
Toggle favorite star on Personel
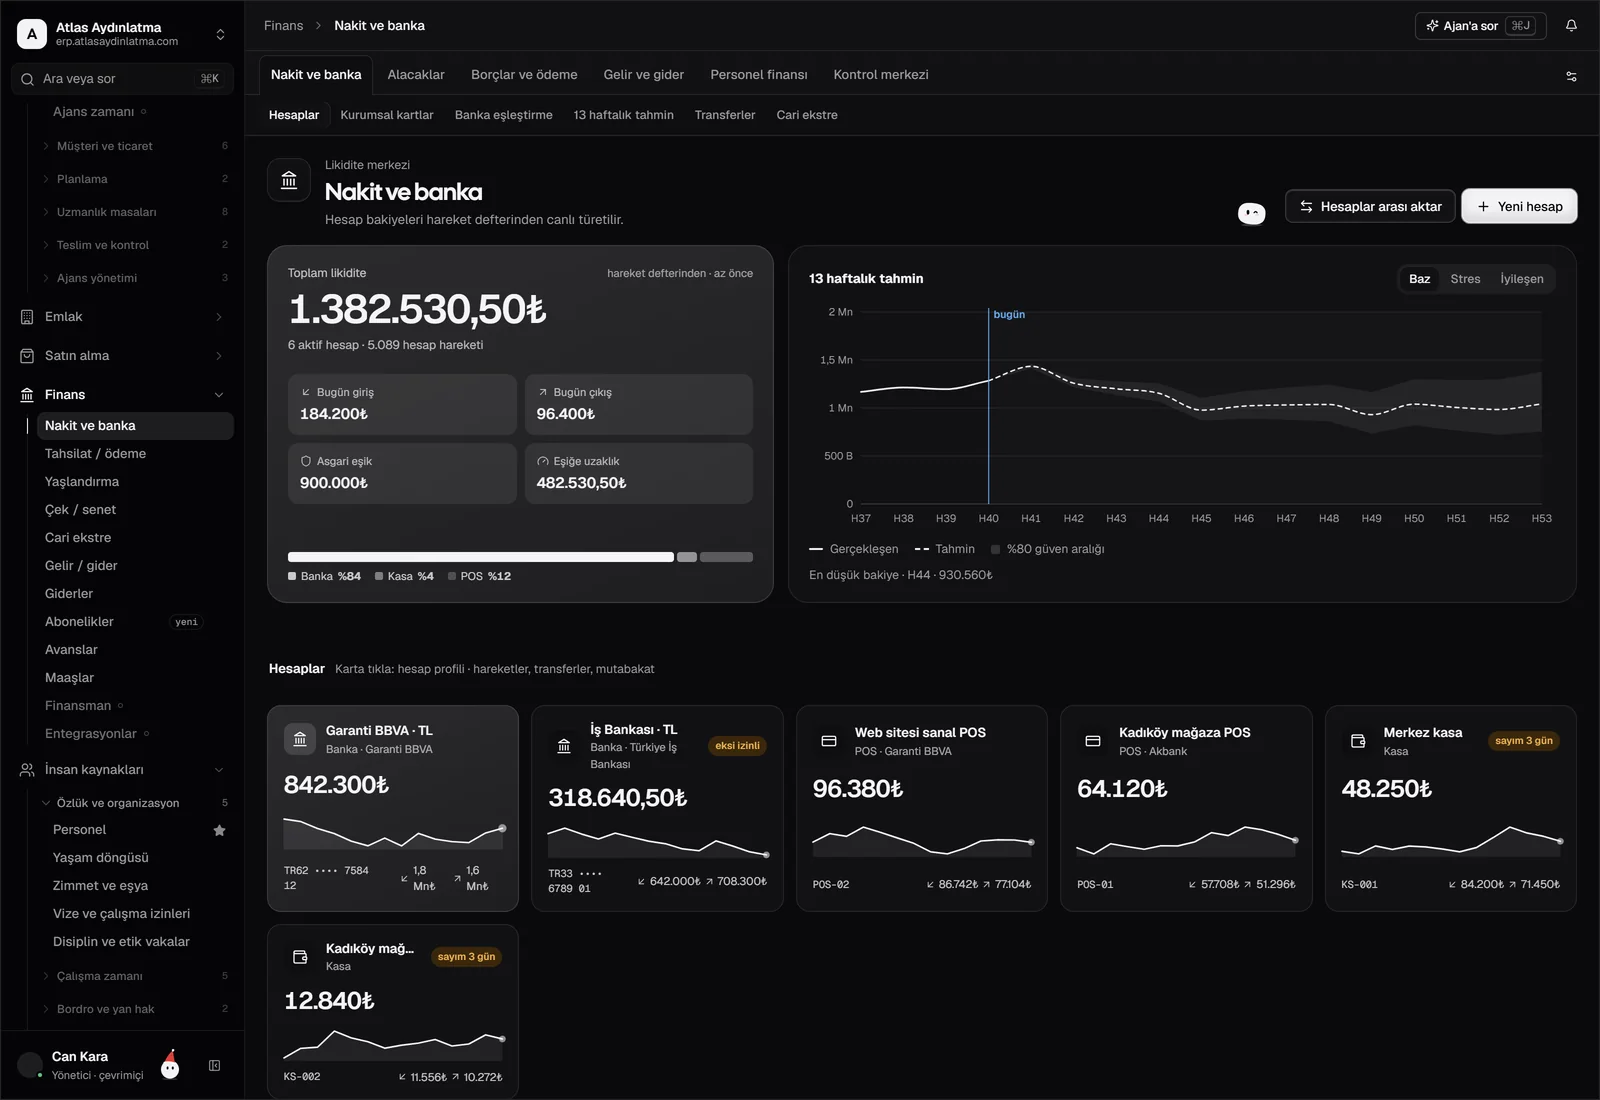[x=220, y=830]
